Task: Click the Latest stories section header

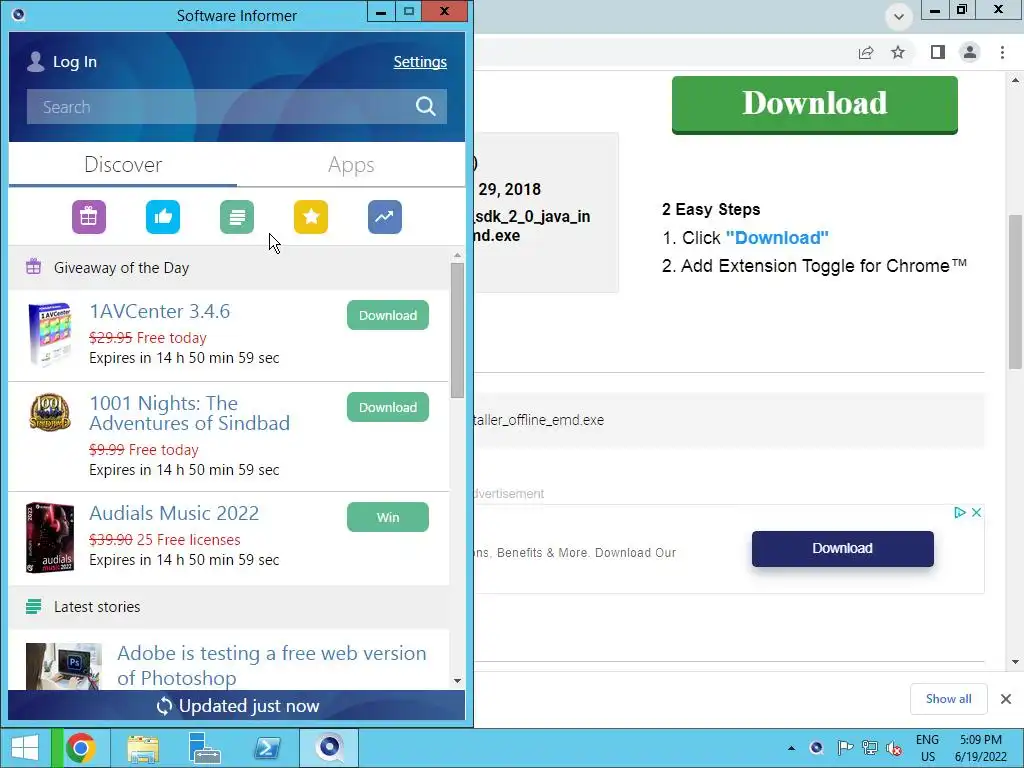Action: [229, 607]
